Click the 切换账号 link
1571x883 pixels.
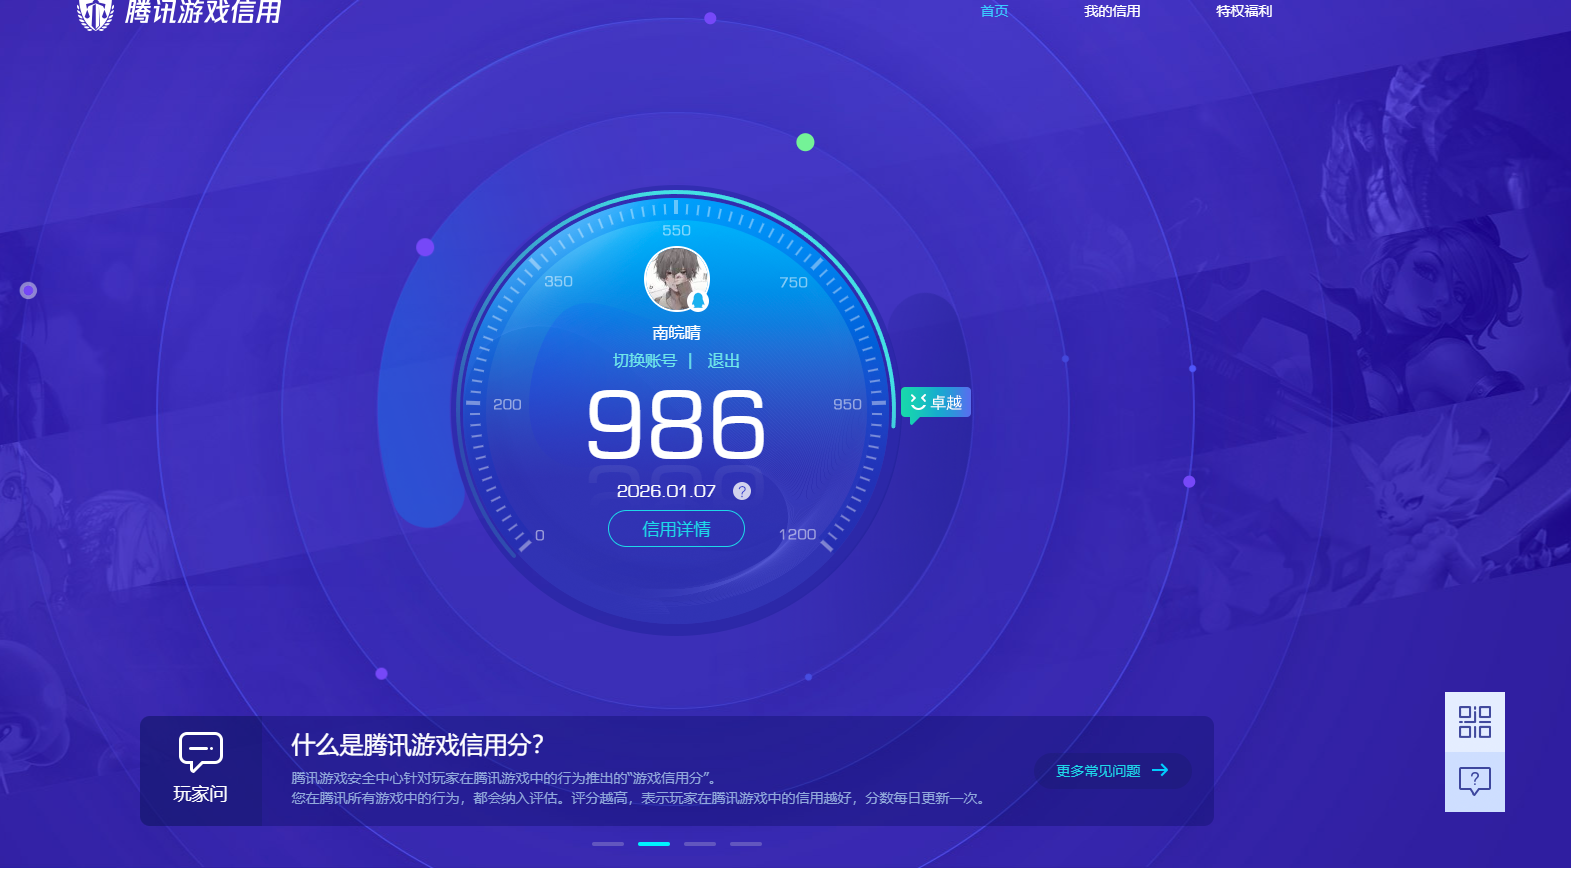click(x=644, y=361)
